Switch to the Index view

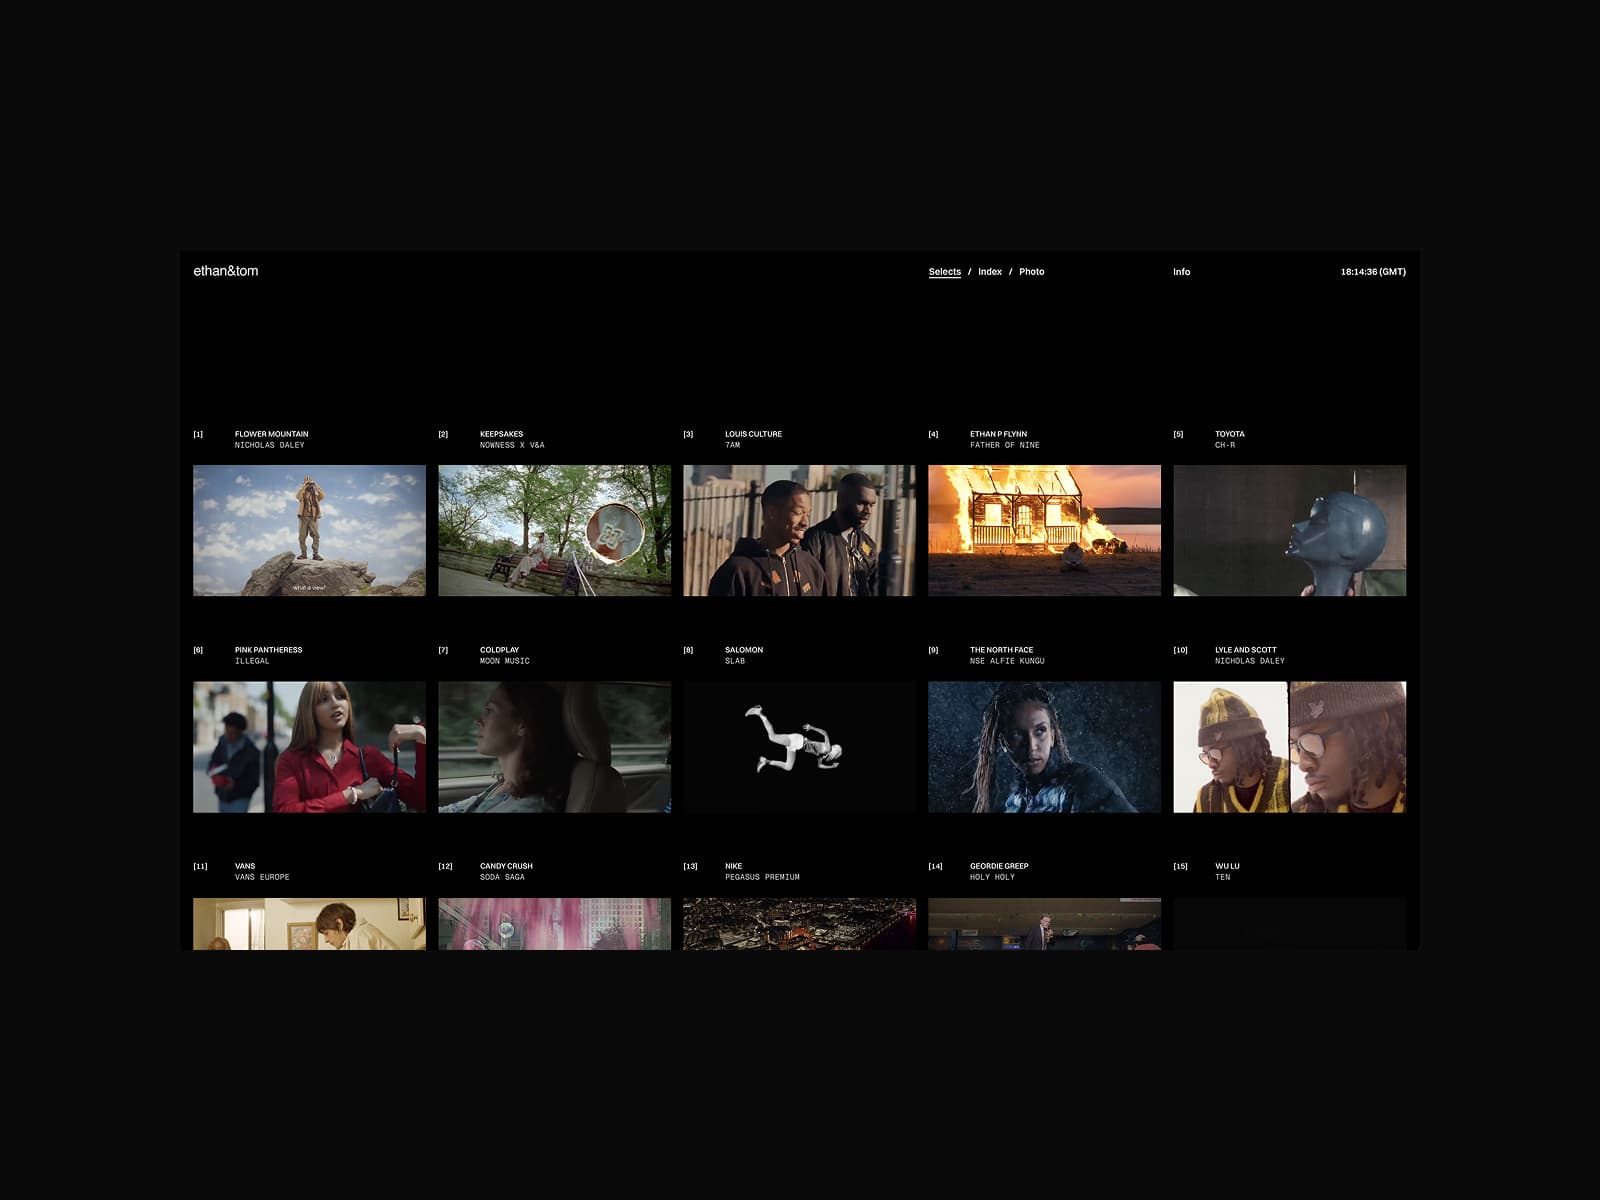click(990, 271)
